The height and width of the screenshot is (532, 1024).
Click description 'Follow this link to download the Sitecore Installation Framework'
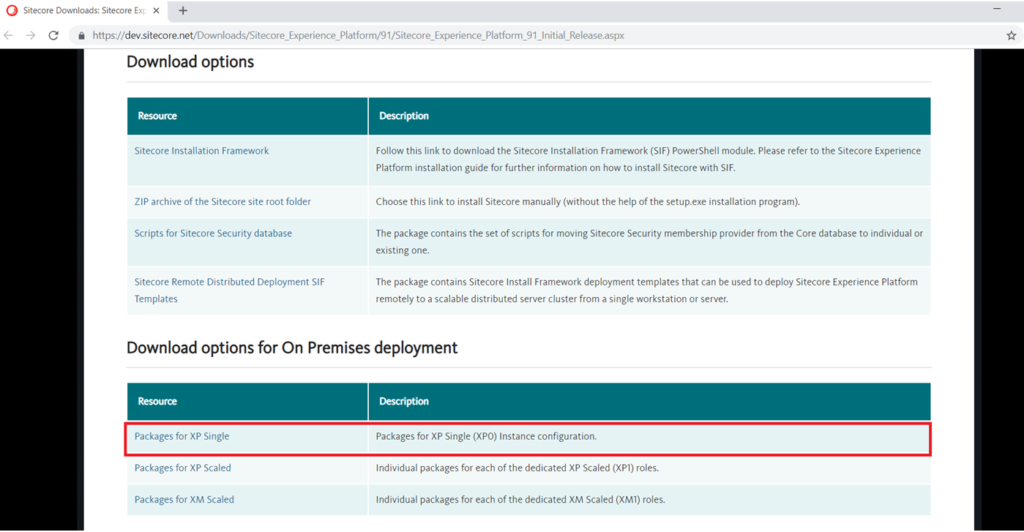coord(648,159)
